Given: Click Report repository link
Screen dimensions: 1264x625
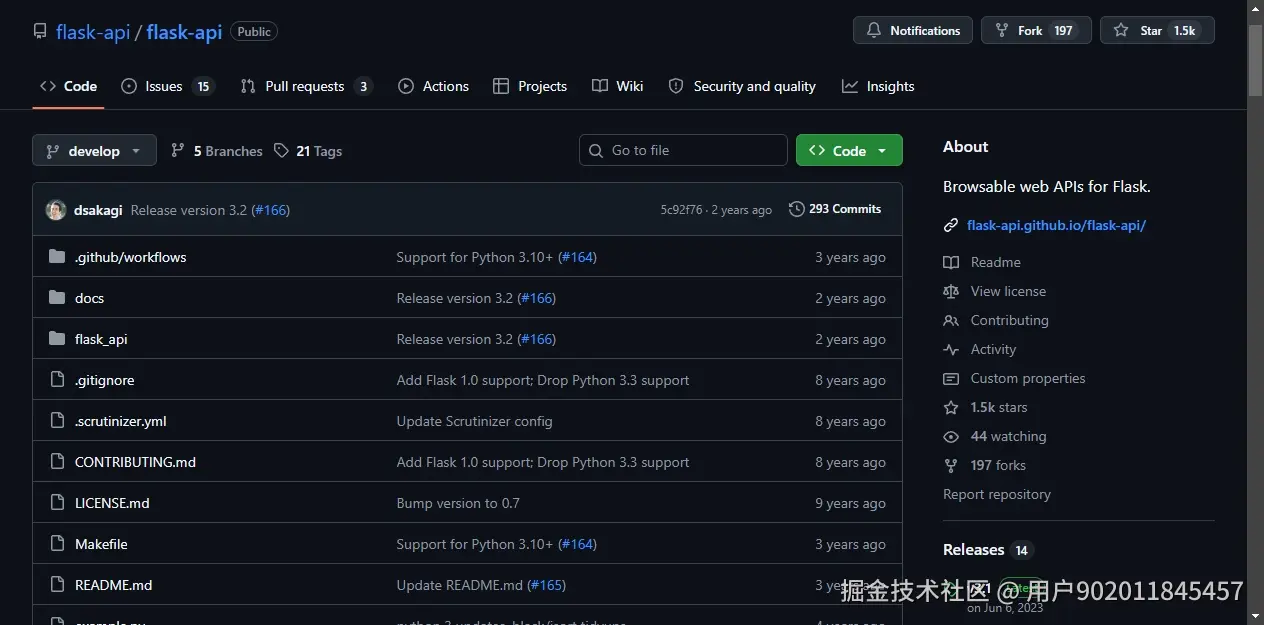Looking at the screenshot, I should coord(997,494).
